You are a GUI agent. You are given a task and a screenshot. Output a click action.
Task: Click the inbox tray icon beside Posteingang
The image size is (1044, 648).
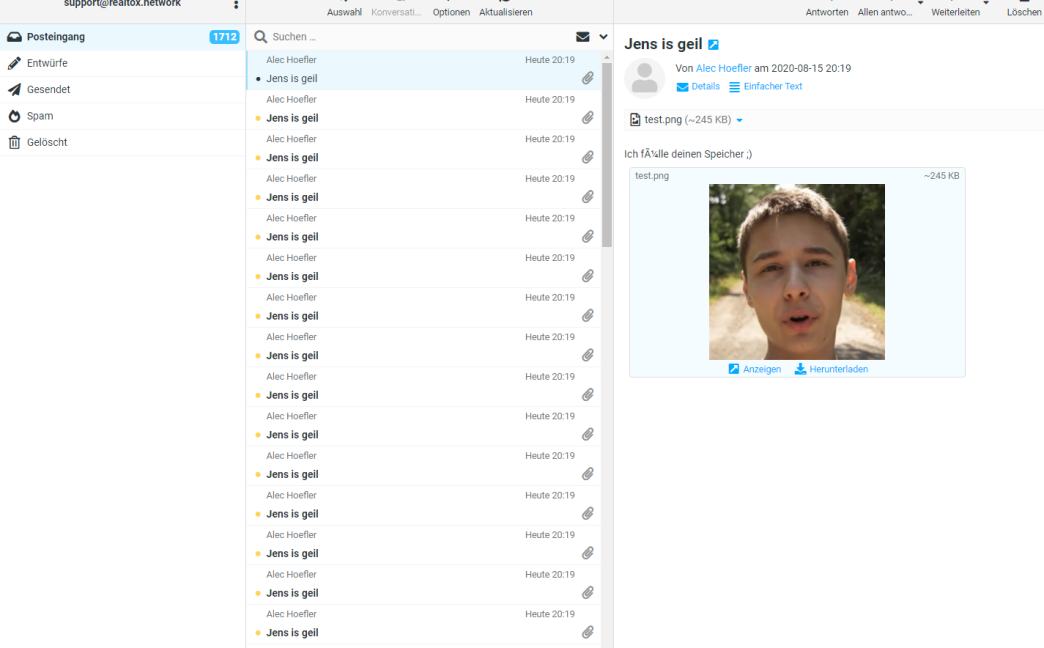pos(14,37)
